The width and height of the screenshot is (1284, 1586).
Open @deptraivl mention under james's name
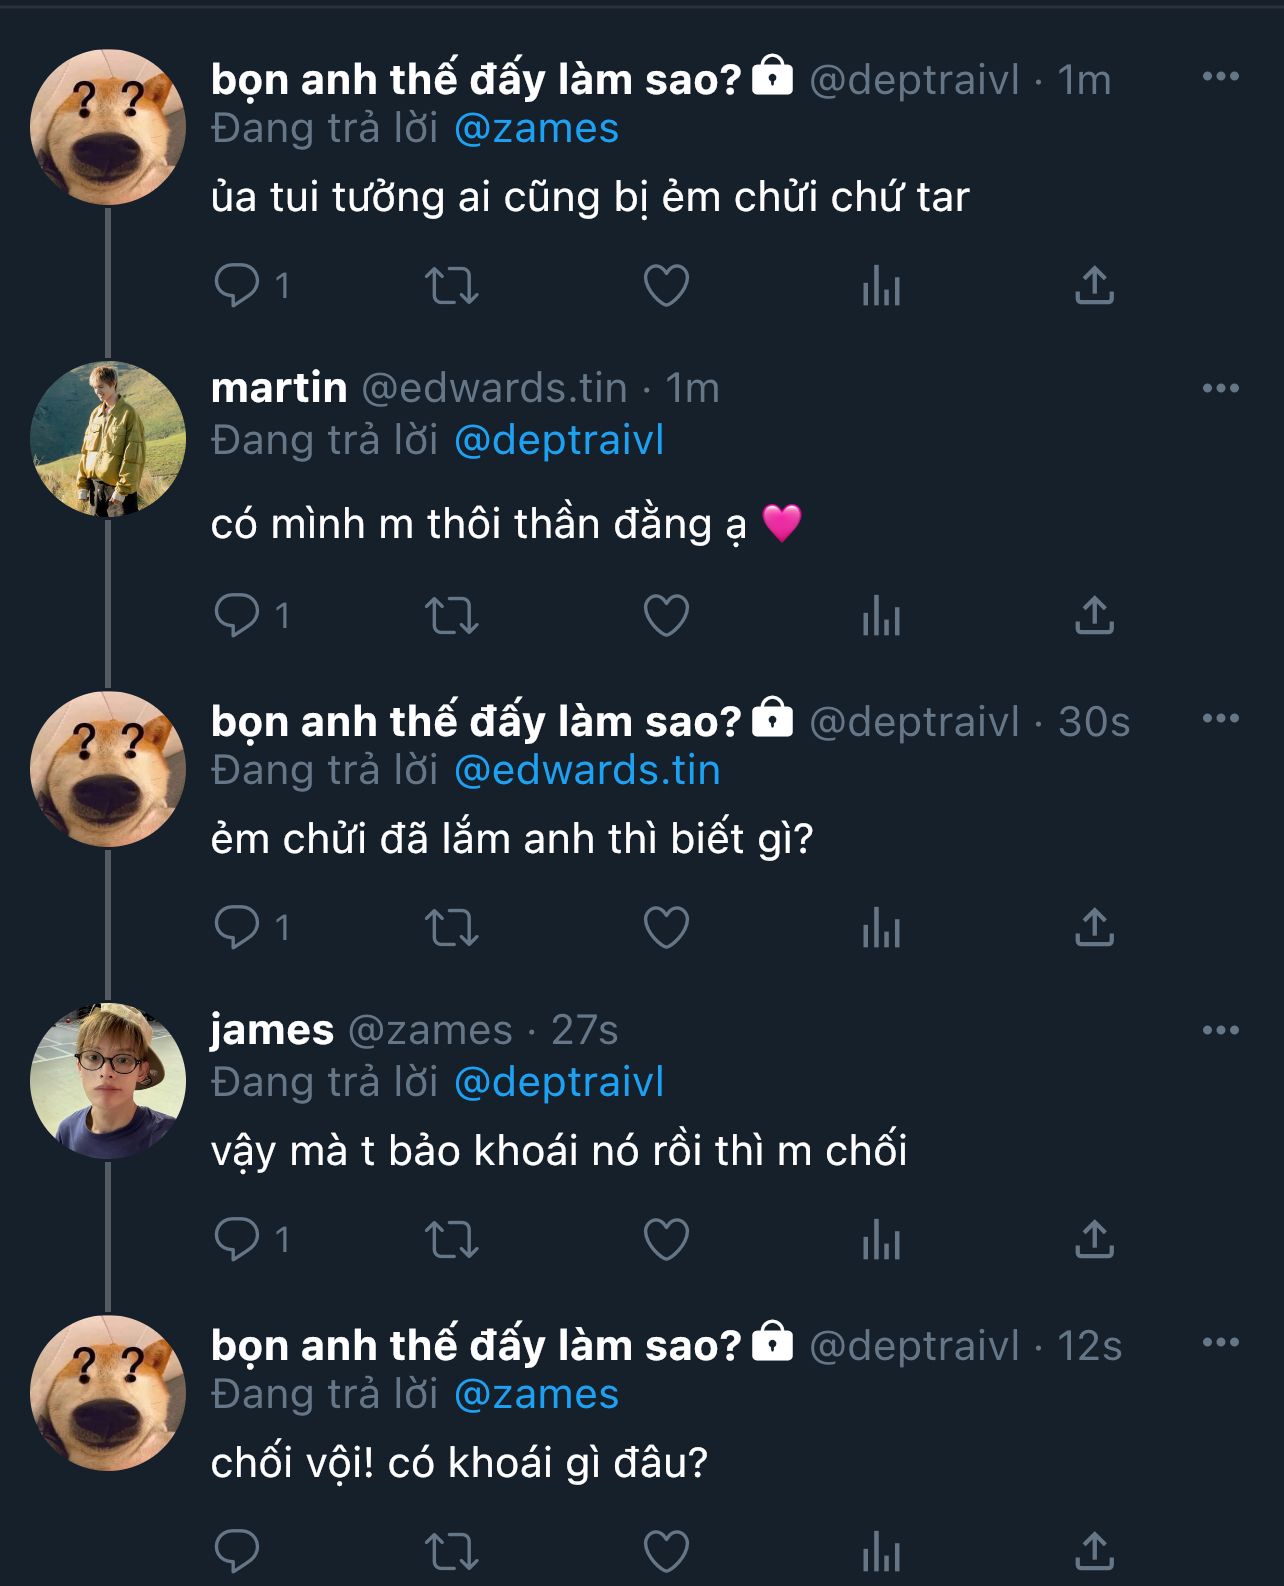pos(559,1083)
